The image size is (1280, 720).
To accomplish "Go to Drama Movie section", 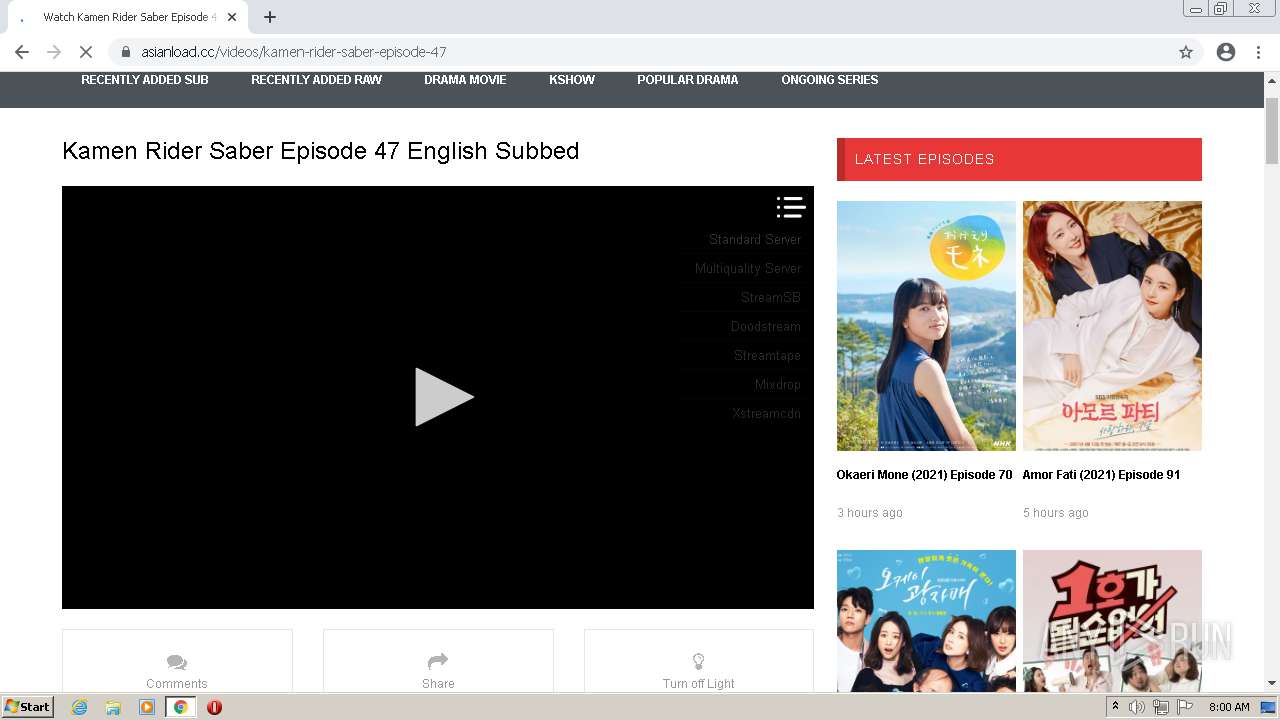I will coord(465,80).
